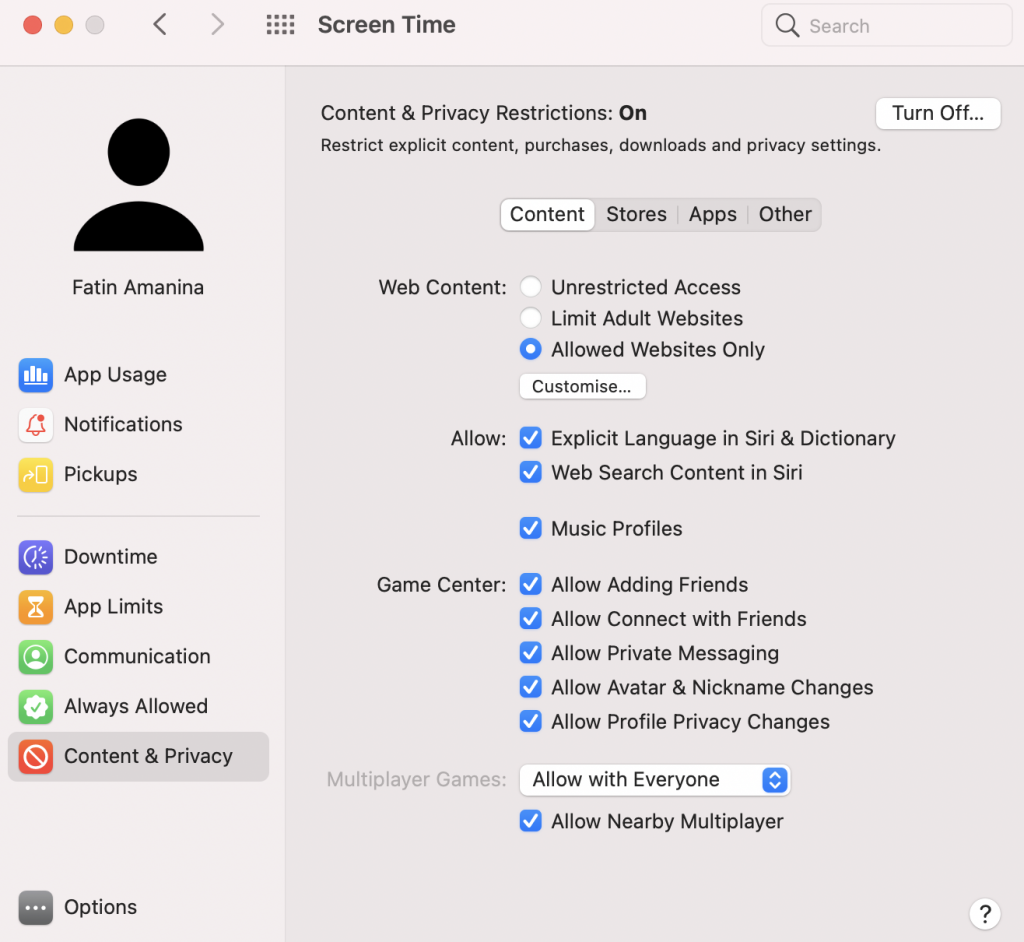Open Pickups in the sidebar

(x=138, y=474)
